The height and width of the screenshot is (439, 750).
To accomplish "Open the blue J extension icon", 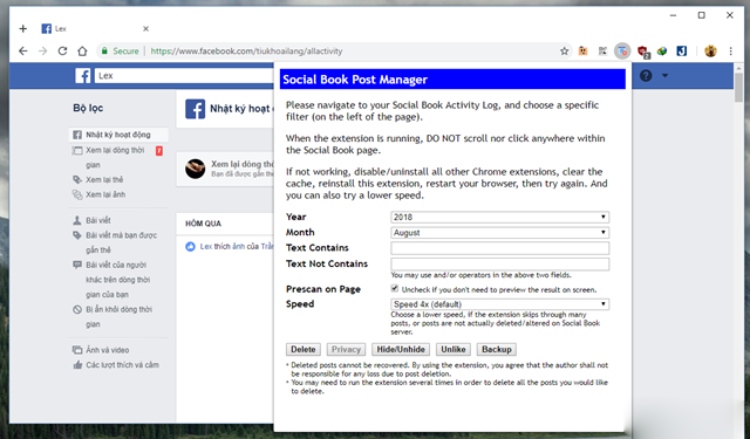I will 682,51.
